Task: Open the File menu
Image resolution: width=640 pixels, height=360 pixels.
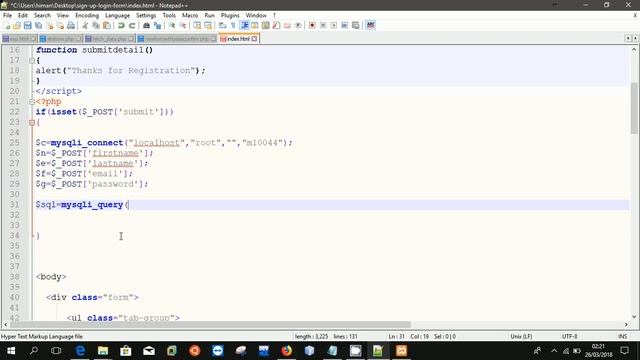Action: coord(7,15)
